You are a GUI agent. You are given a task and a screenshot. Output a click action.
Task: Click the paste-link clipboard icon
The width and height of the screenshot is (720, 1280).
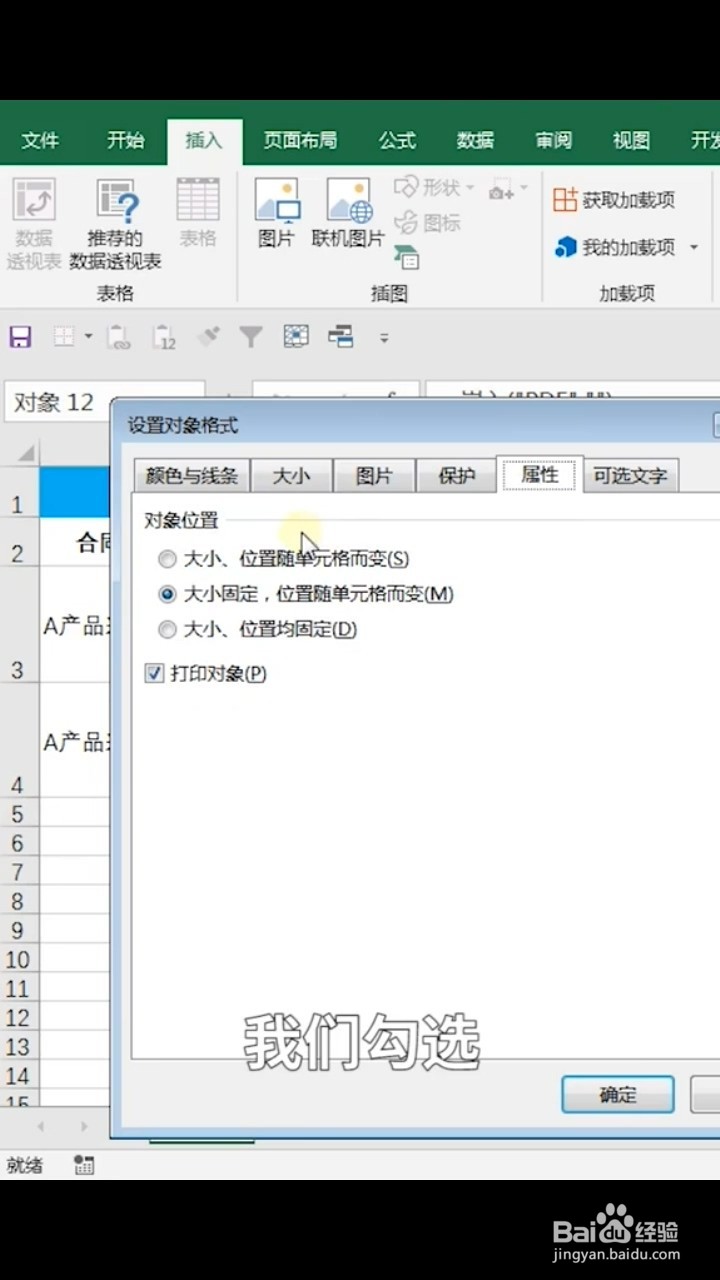(x=119, y=338)
